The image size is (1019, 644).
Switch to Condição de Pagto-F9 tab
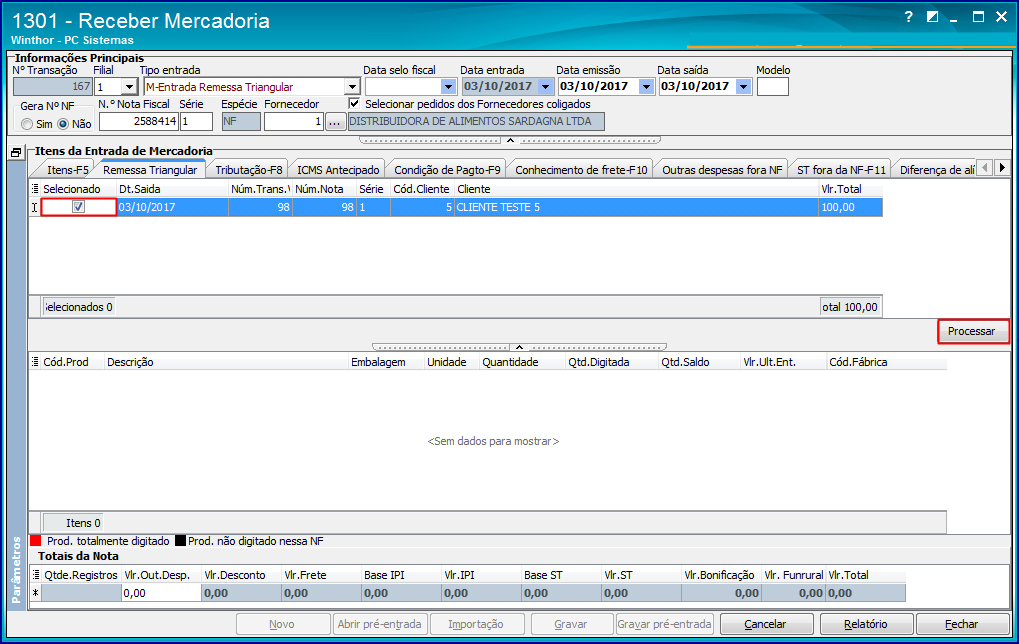(x=447, y=170)
